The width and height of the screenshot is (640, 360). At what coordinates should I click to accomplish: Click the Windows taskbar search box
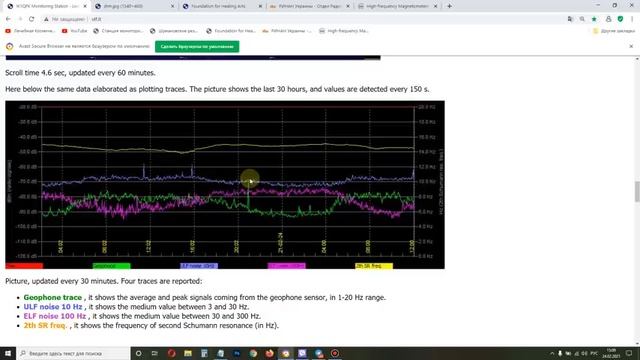tap(73, 353)
